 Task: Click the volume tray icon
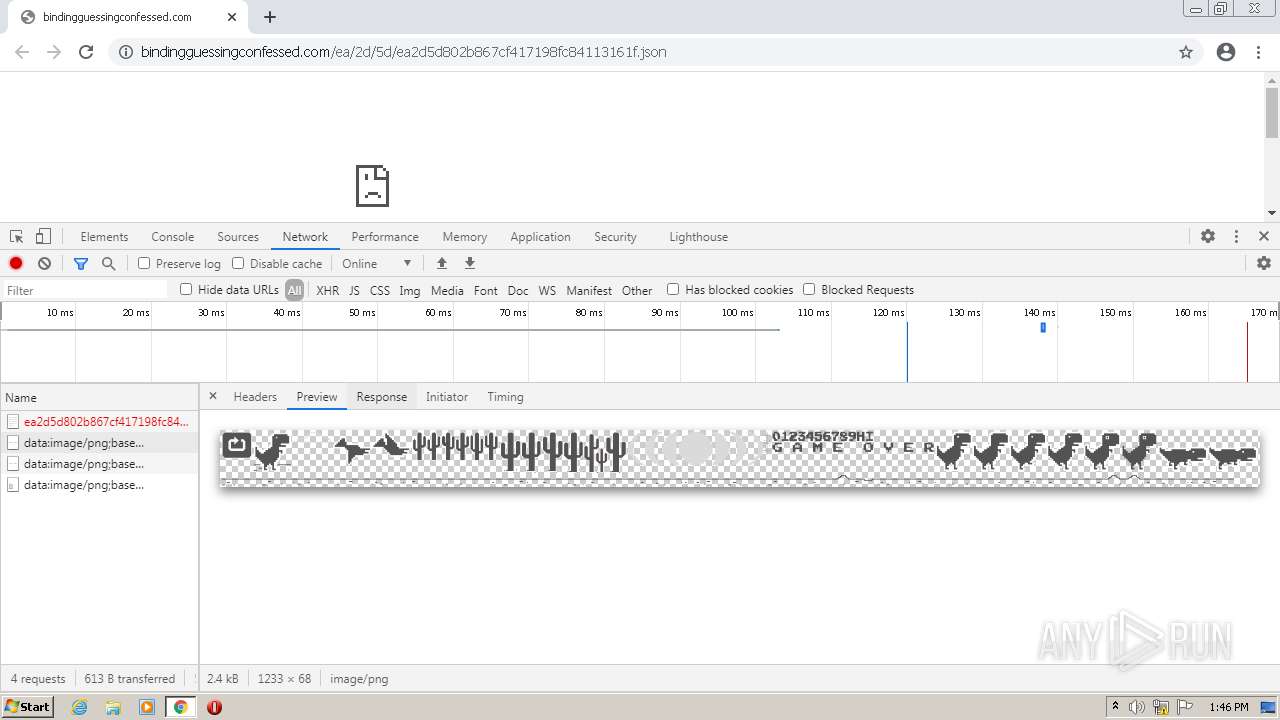point(1137,707)
